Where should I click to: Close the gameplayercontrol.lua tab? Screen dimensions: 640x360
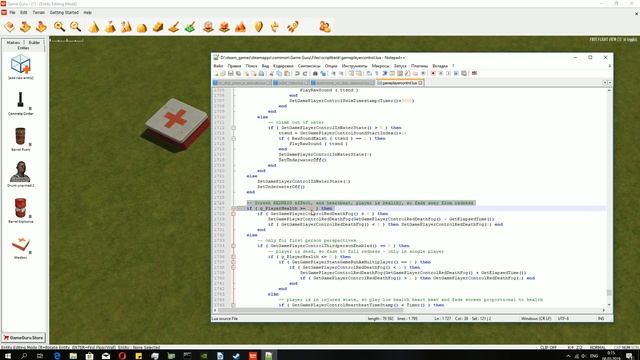click(420, 83)
